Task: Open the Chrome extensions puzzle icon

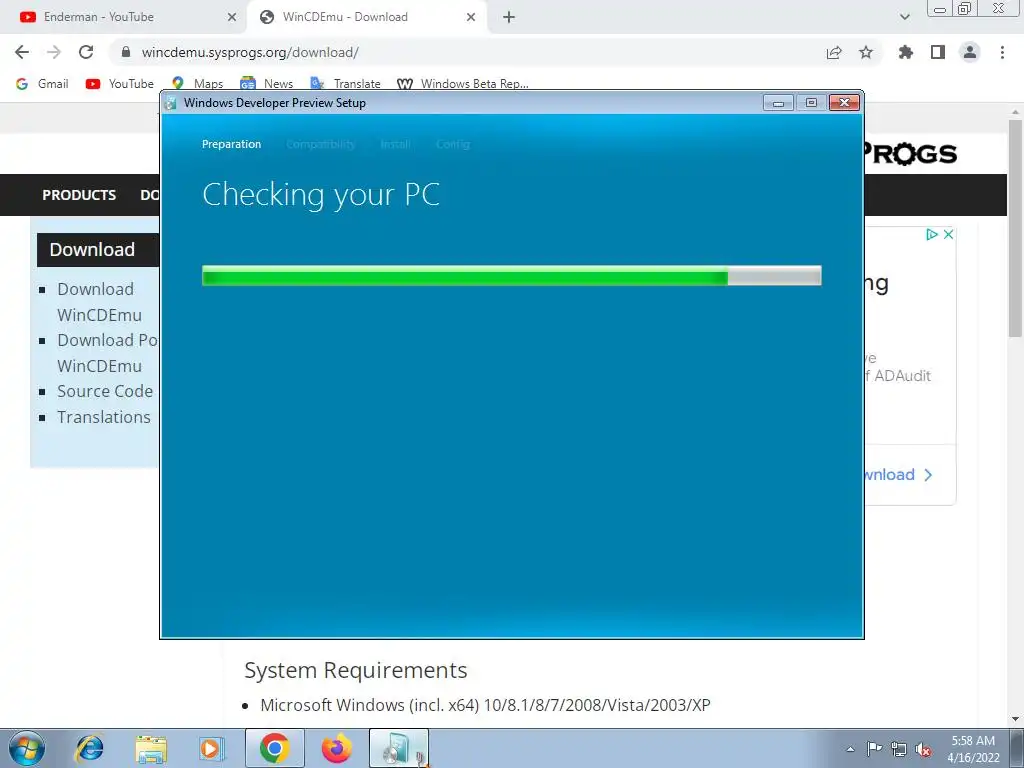Action: click(x=906, y=52)
